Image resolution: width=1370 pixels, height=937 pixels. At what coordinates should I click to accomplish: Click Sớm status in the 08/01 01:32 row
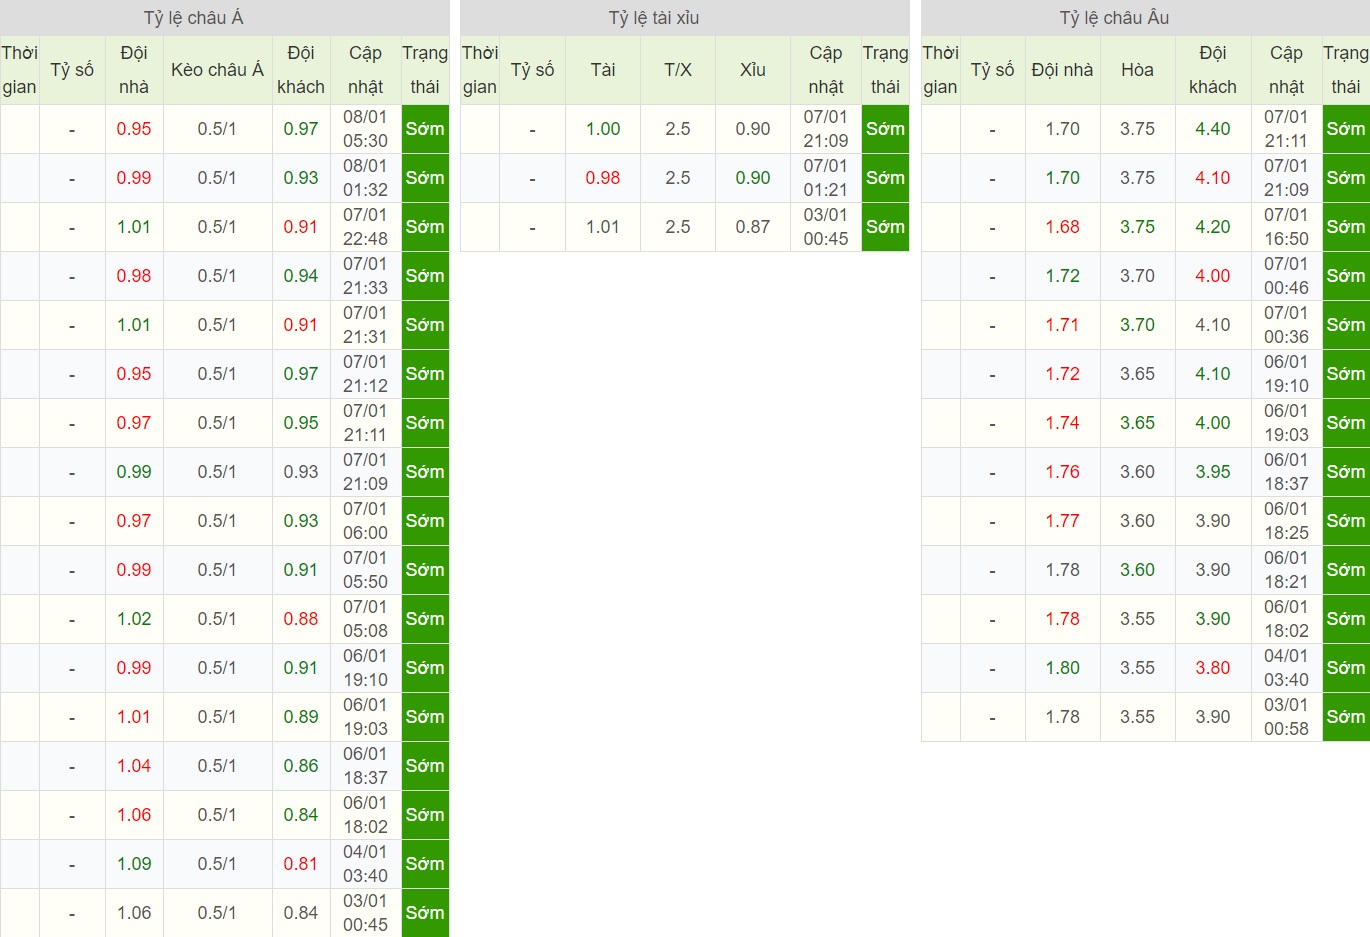425,178
